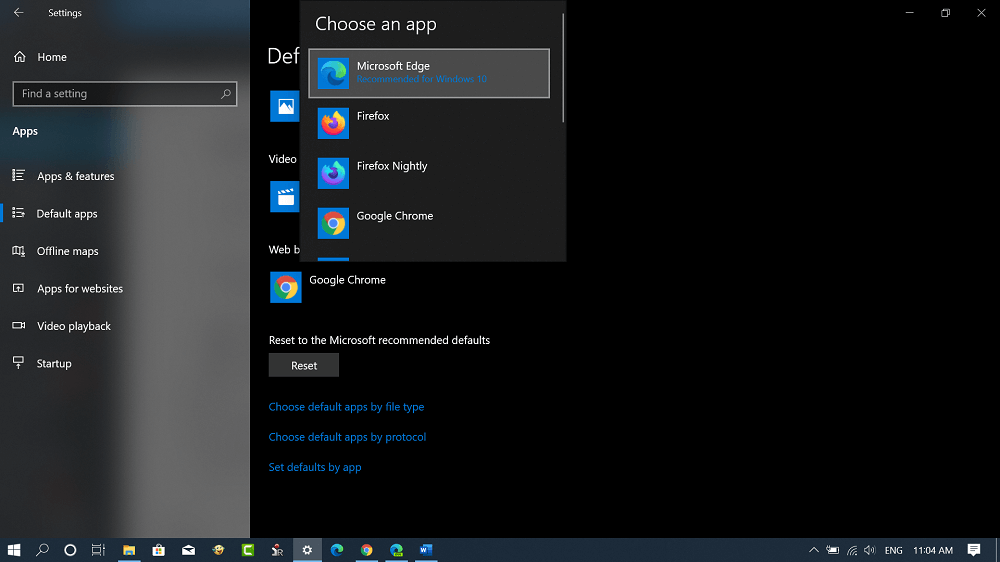Open taskbar Search

pyautogui.click(x=42, y=550)
